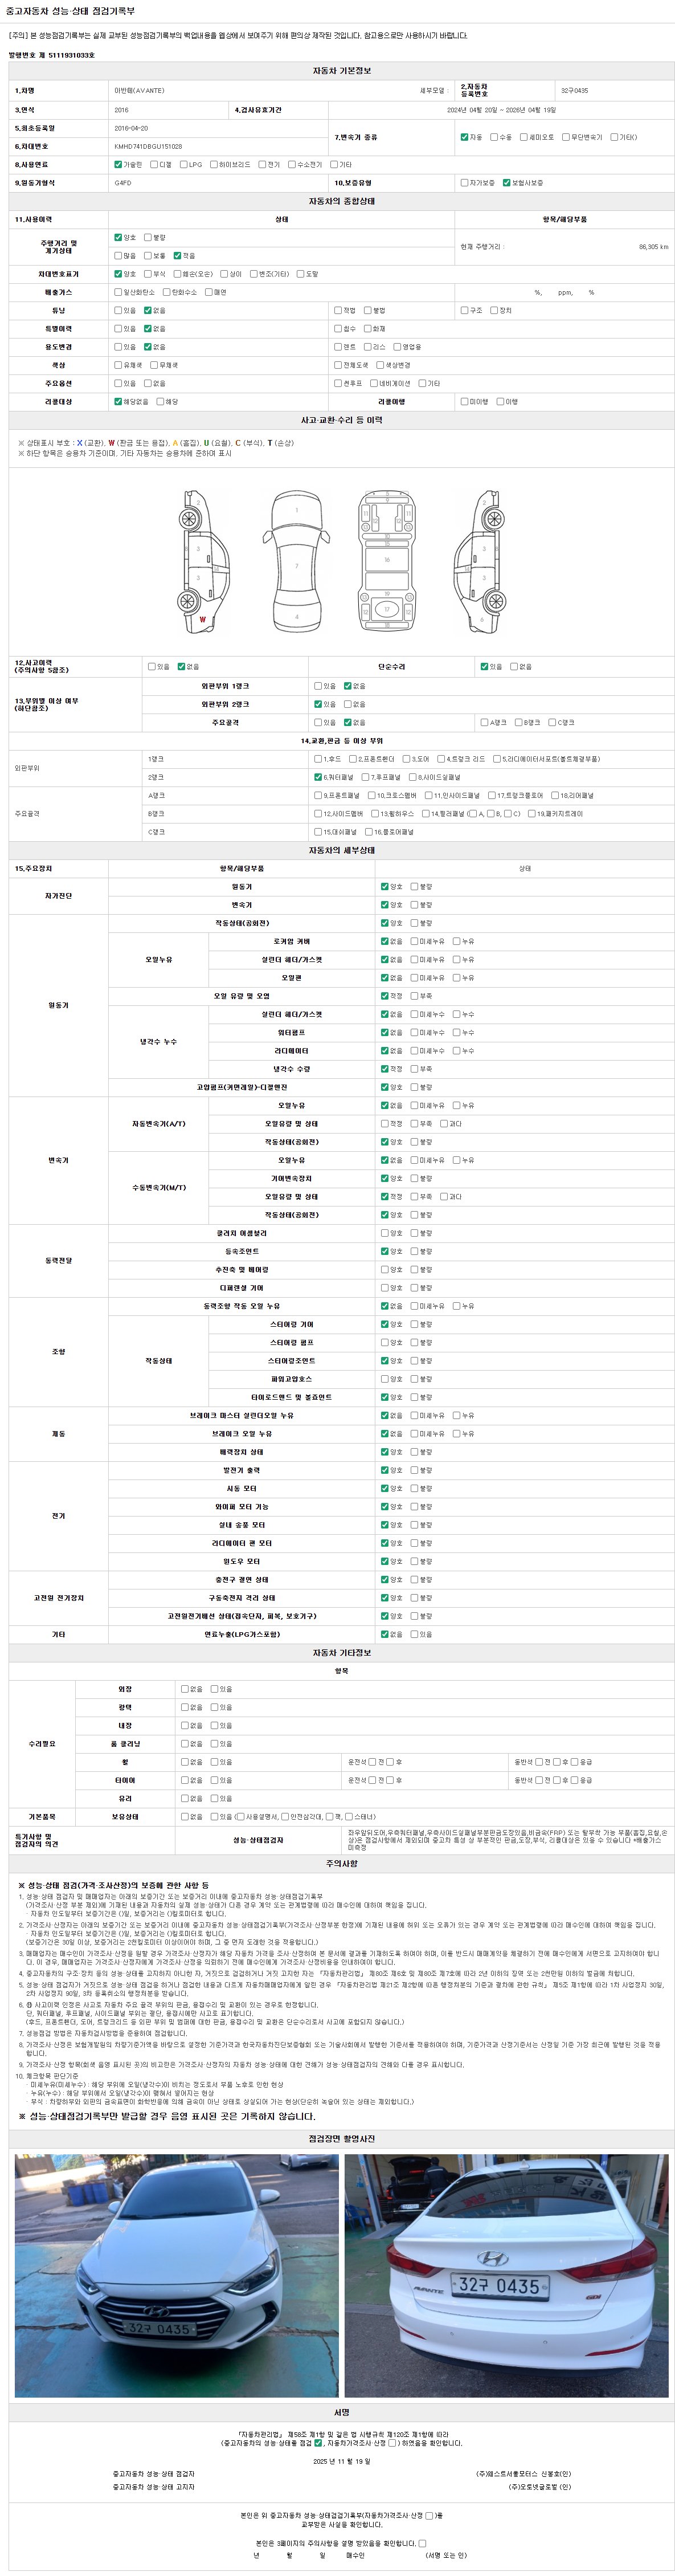
Task: Click the right side view car diagram
Action: tap(478, 563)
